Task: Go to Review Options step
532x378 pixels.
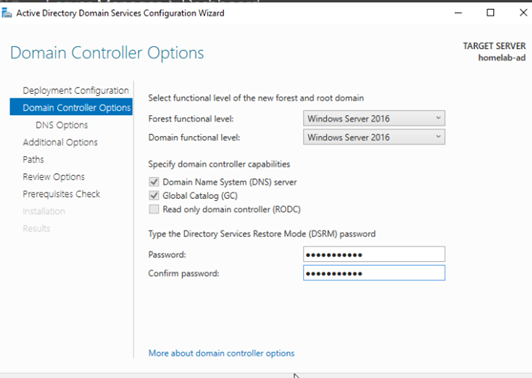Action: click(54, 177)
